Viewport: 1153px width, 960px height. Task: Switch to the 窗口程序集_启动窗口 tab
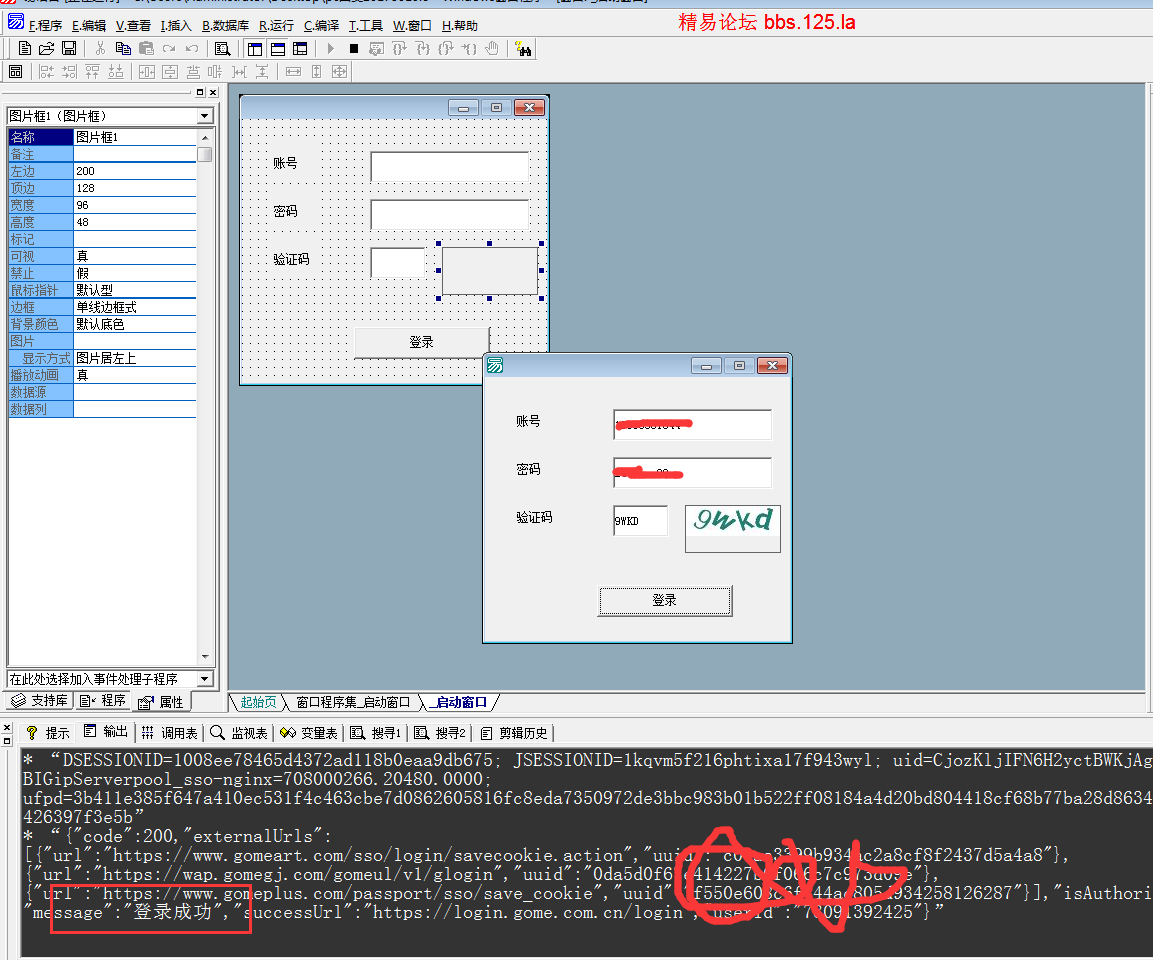pyautogui.click(x=352, y=702)
